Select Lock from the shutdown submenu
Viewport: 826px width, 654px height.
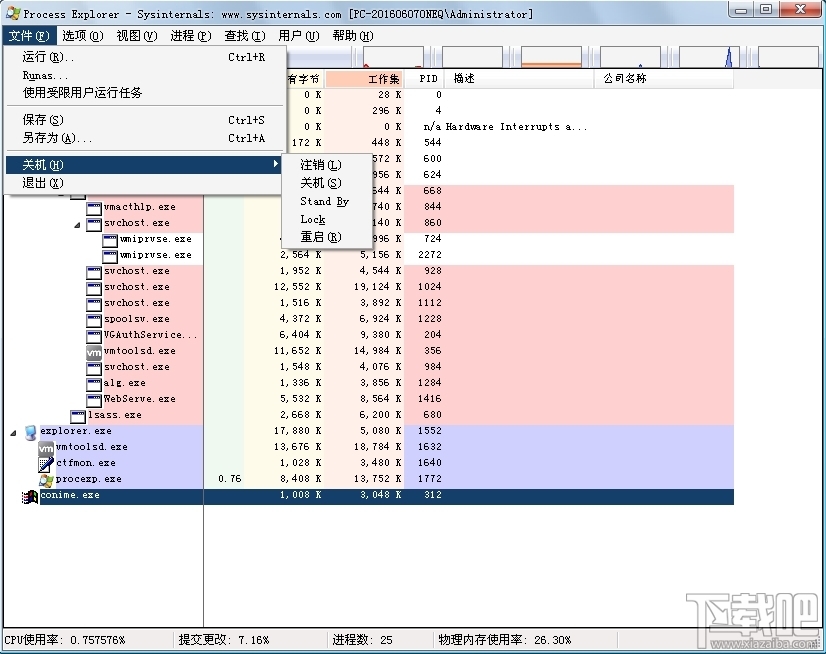pos(311,218)
